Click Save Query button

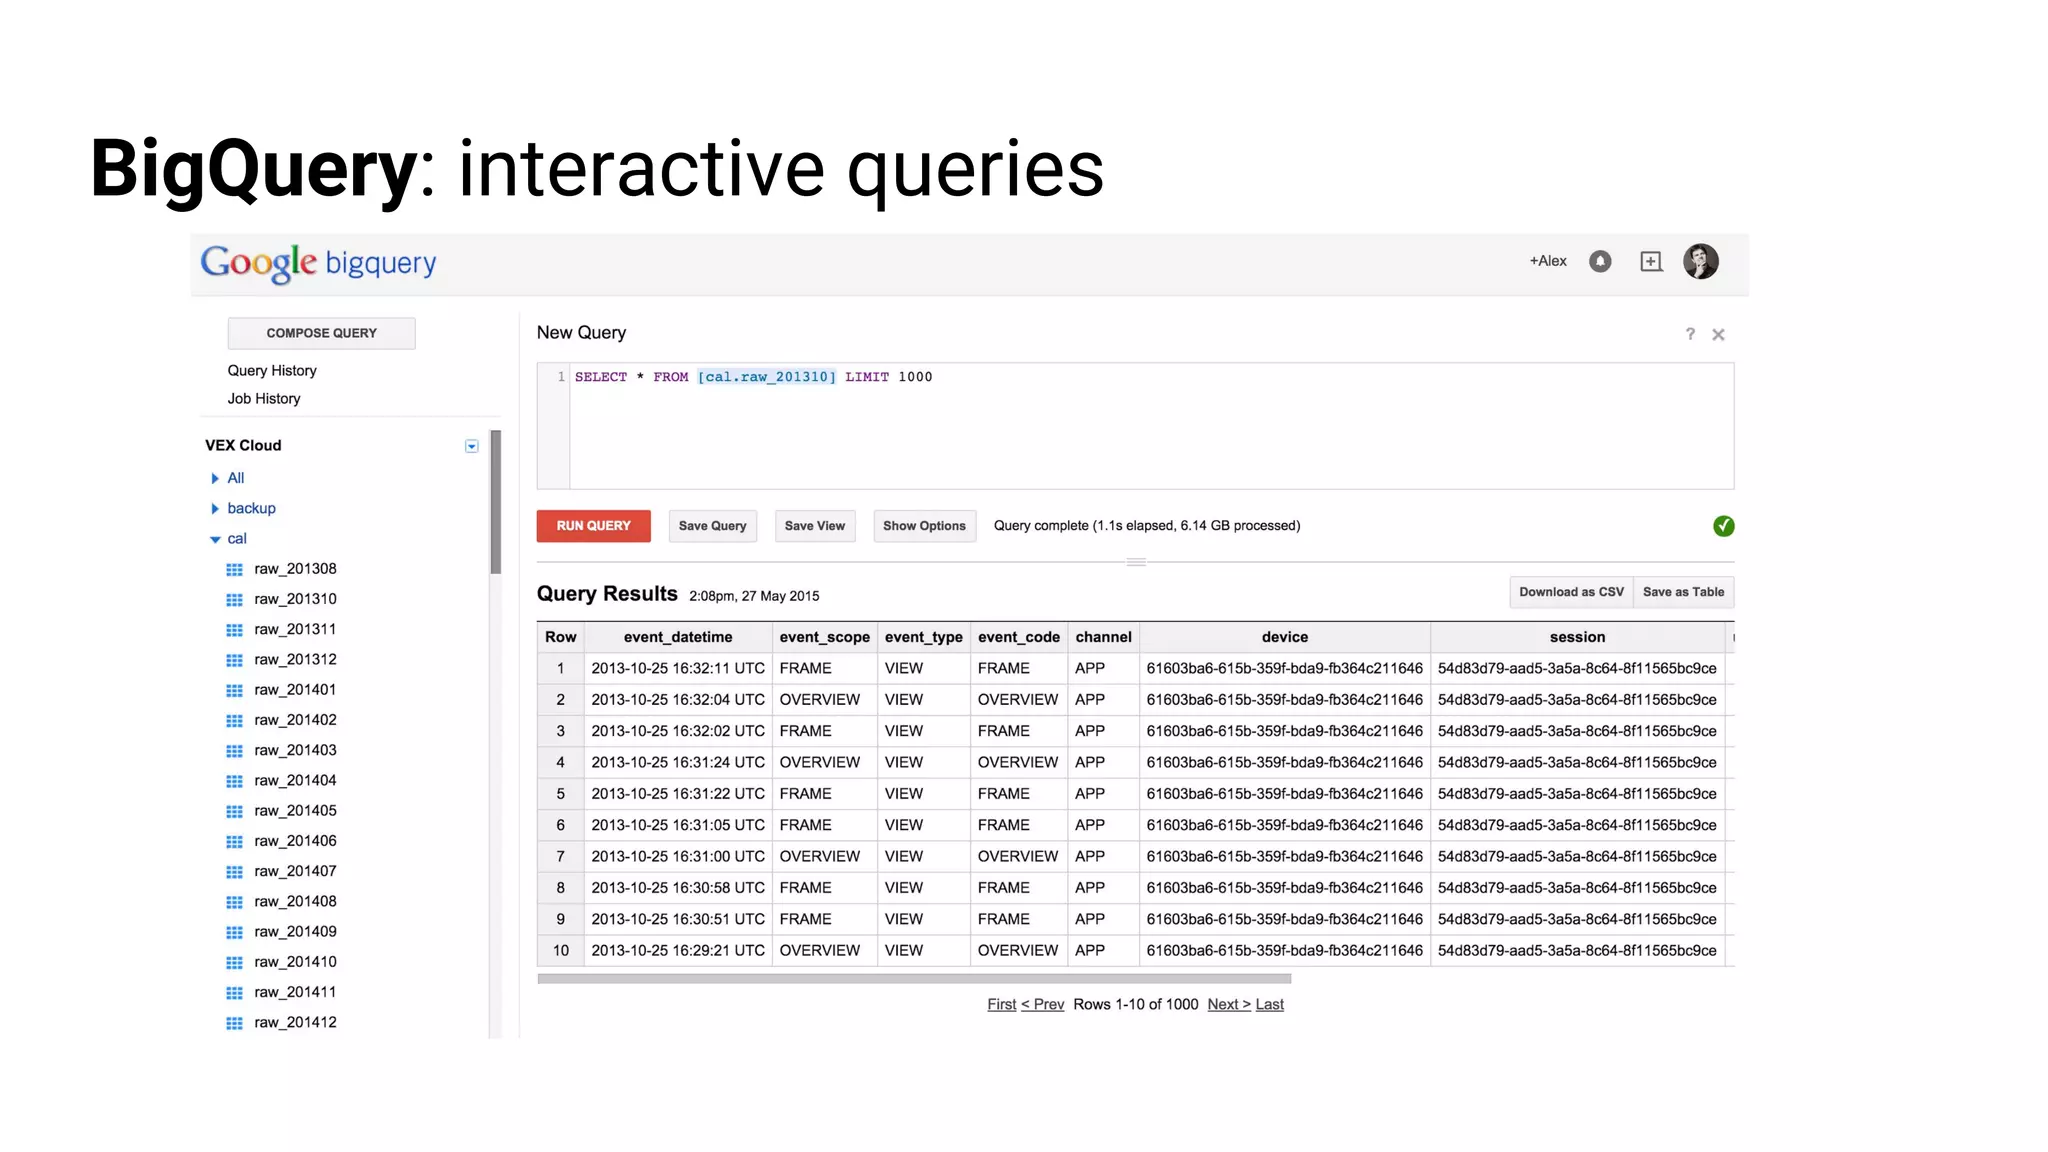[712, 526]
